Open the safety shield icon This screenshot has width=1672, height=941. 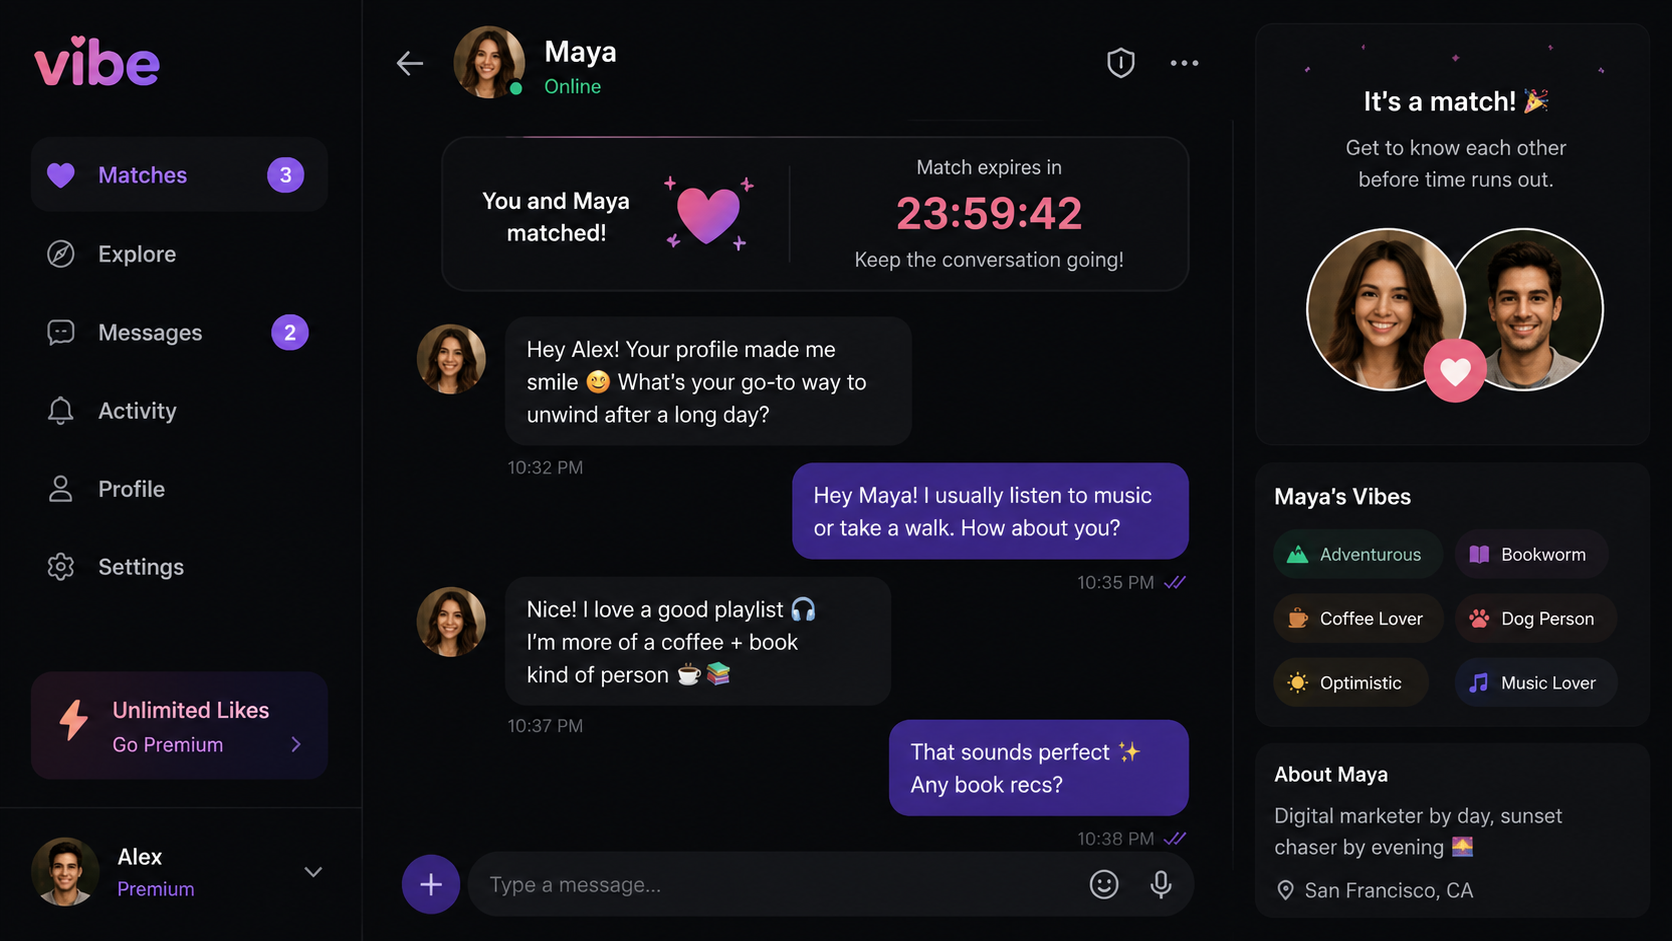[x=1120, y=63]
